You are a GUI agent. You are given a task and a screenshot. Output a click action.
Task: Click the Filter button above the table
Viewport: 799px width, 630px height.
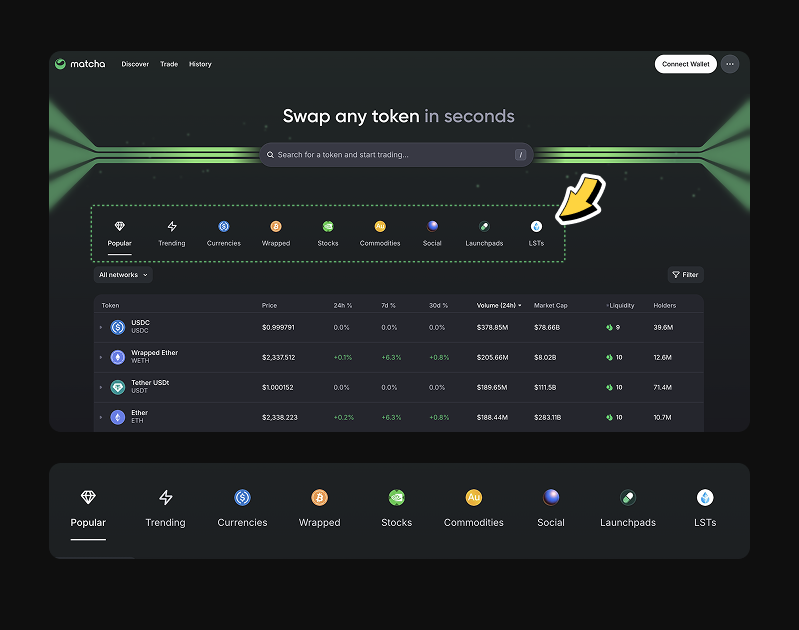click(x=685, y=275)
